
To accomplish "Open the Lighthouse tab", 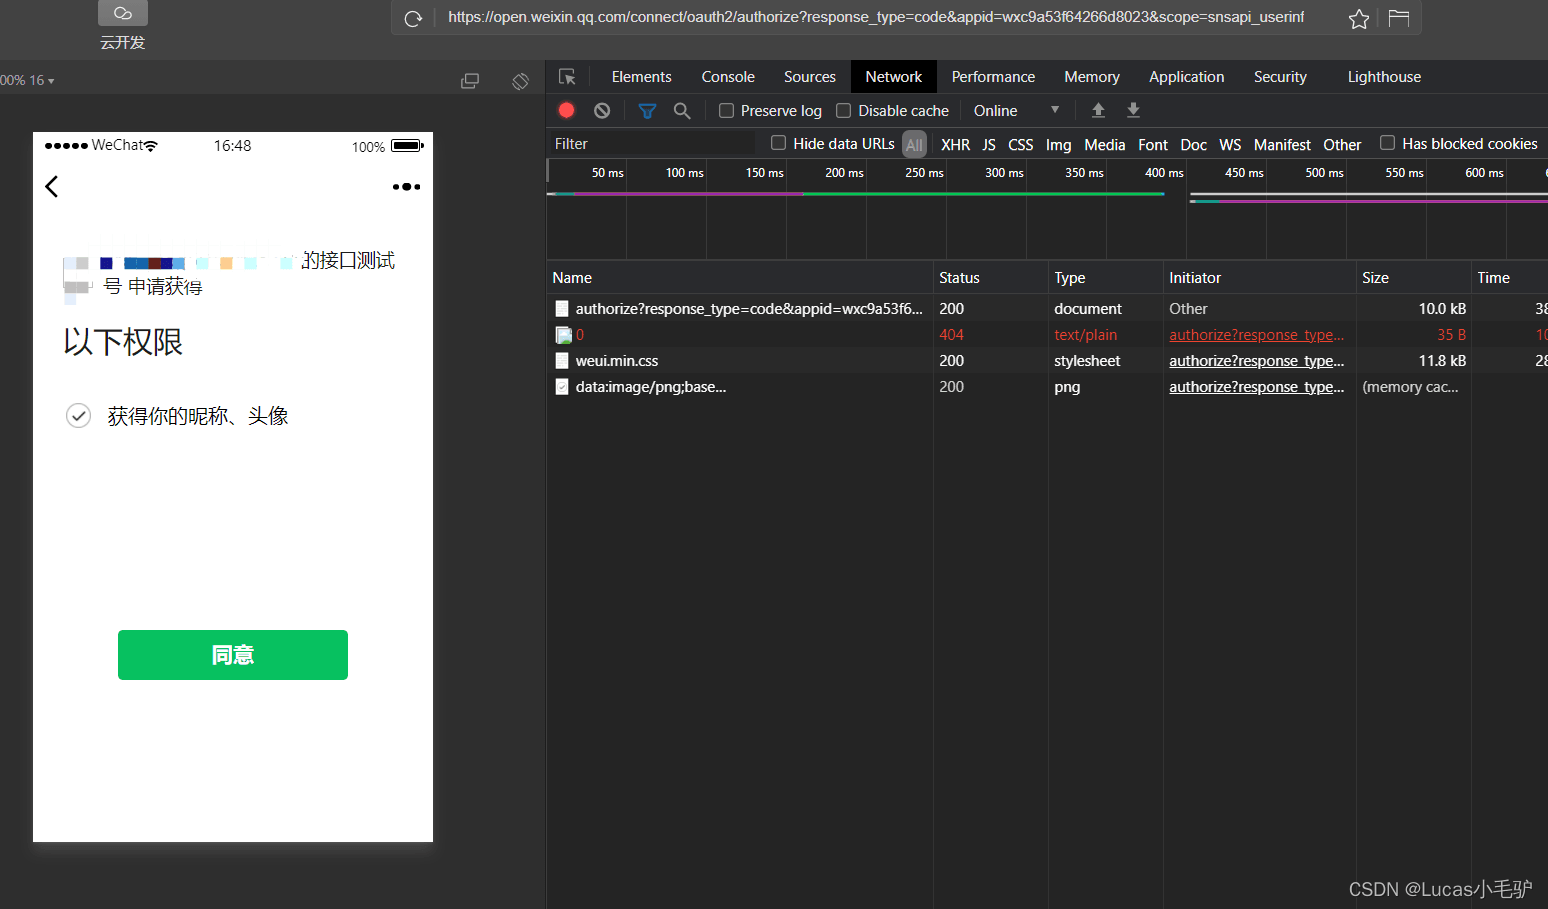I will coord(1384,77).
